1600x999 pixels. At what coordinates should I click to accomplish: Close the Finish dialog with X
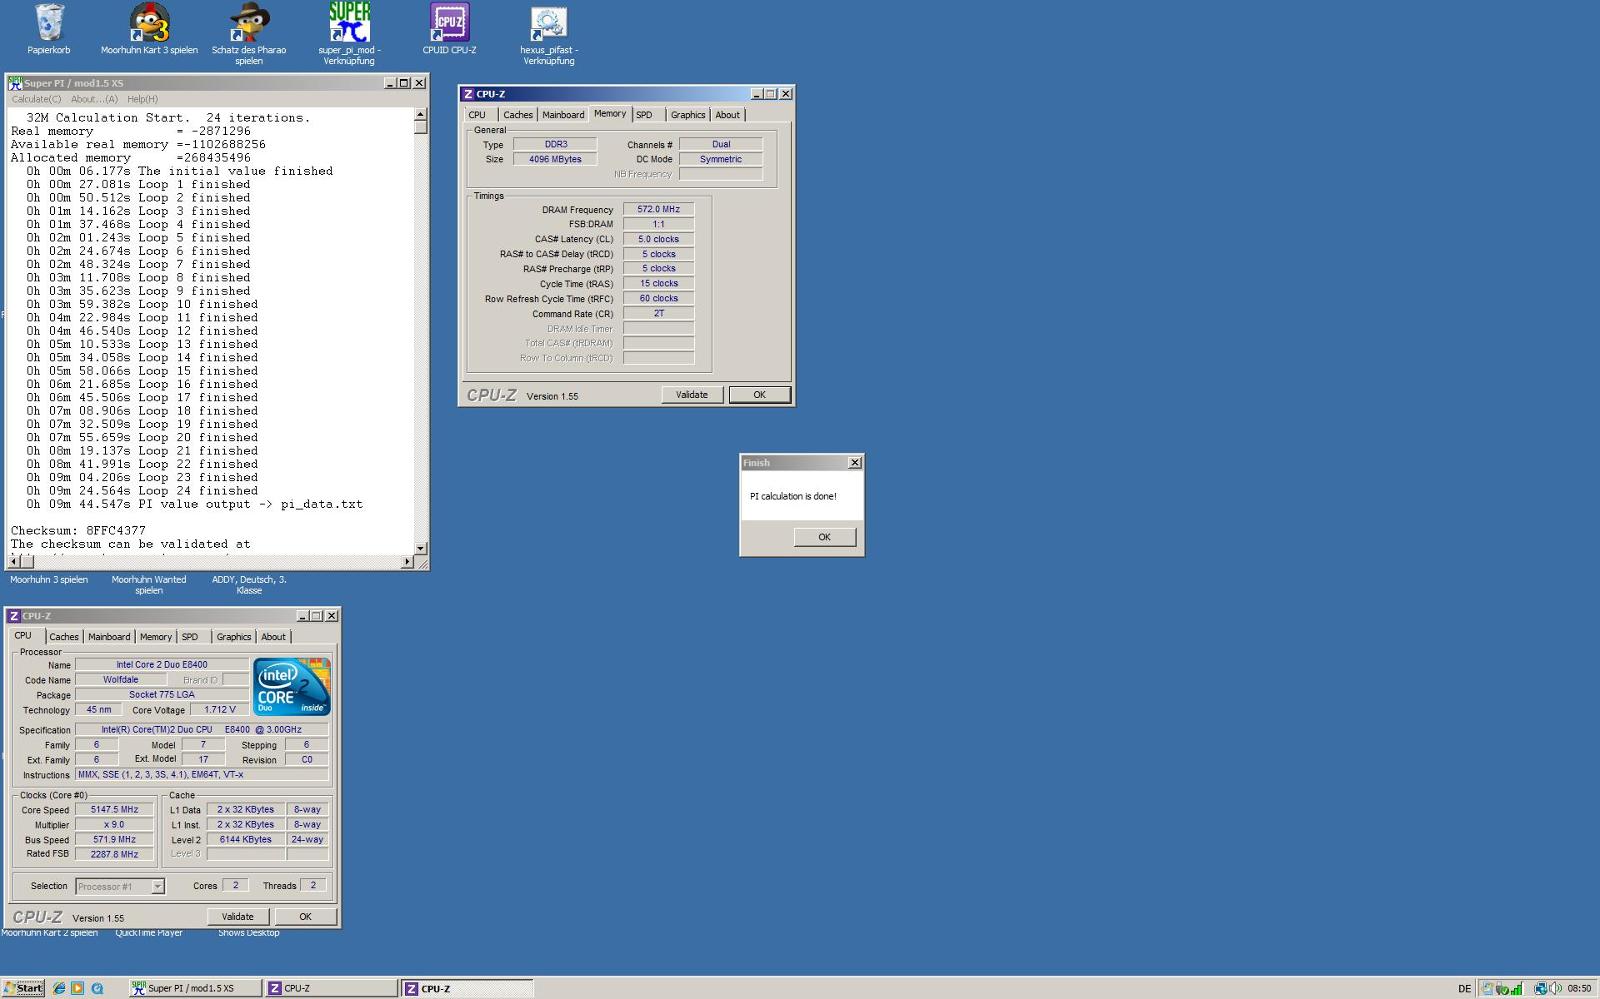point(854,463)
